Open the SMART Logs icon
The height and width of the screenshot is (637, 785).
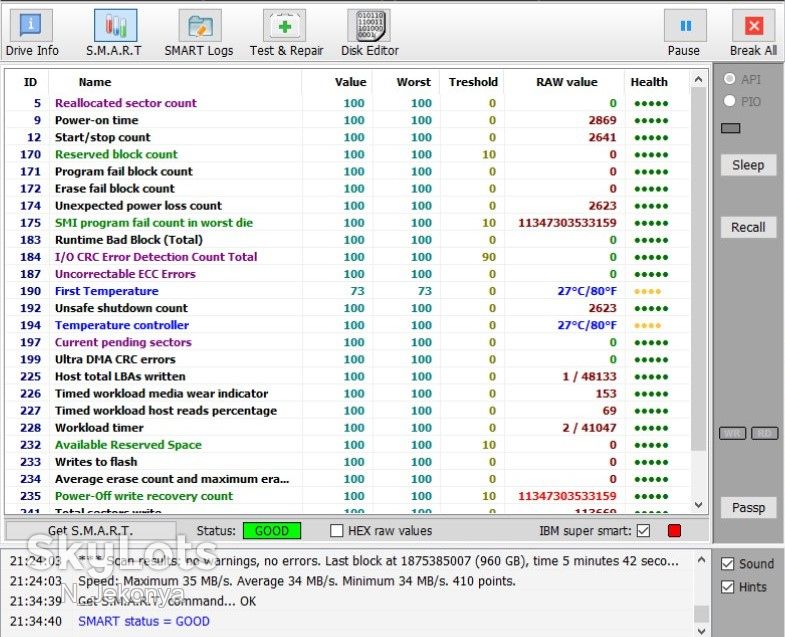(200, 26)
